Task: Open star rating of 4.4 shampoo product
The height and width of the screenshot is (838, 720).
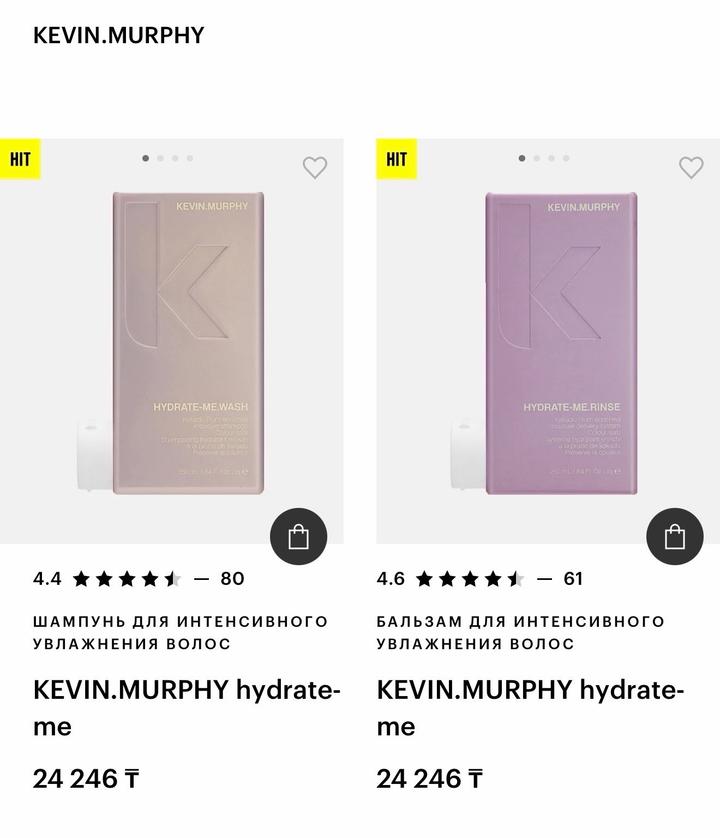Action: coord(127,579)
